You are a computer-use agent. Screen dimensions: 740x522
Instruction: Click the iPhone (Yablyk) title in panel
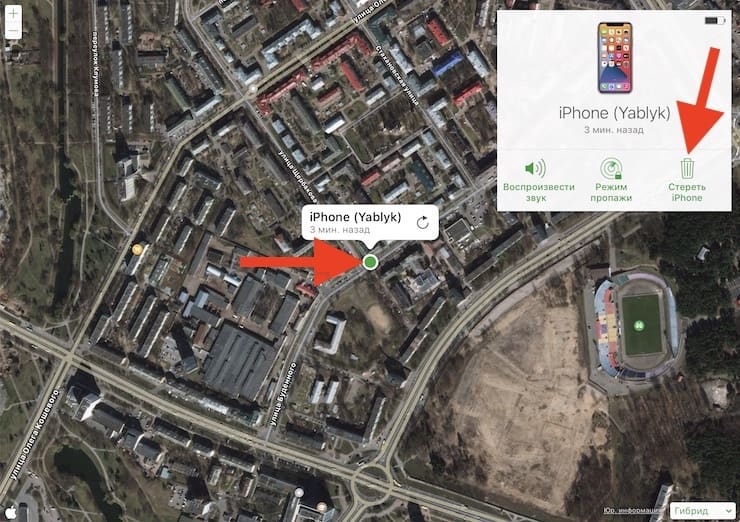click(614, 113)
